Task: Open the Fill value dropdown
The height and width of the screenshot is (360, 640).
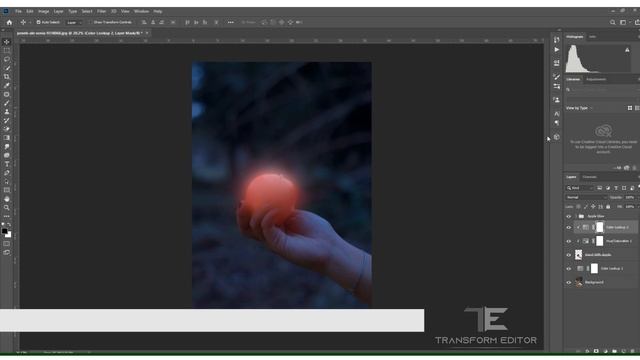Action: click(638, 207)
